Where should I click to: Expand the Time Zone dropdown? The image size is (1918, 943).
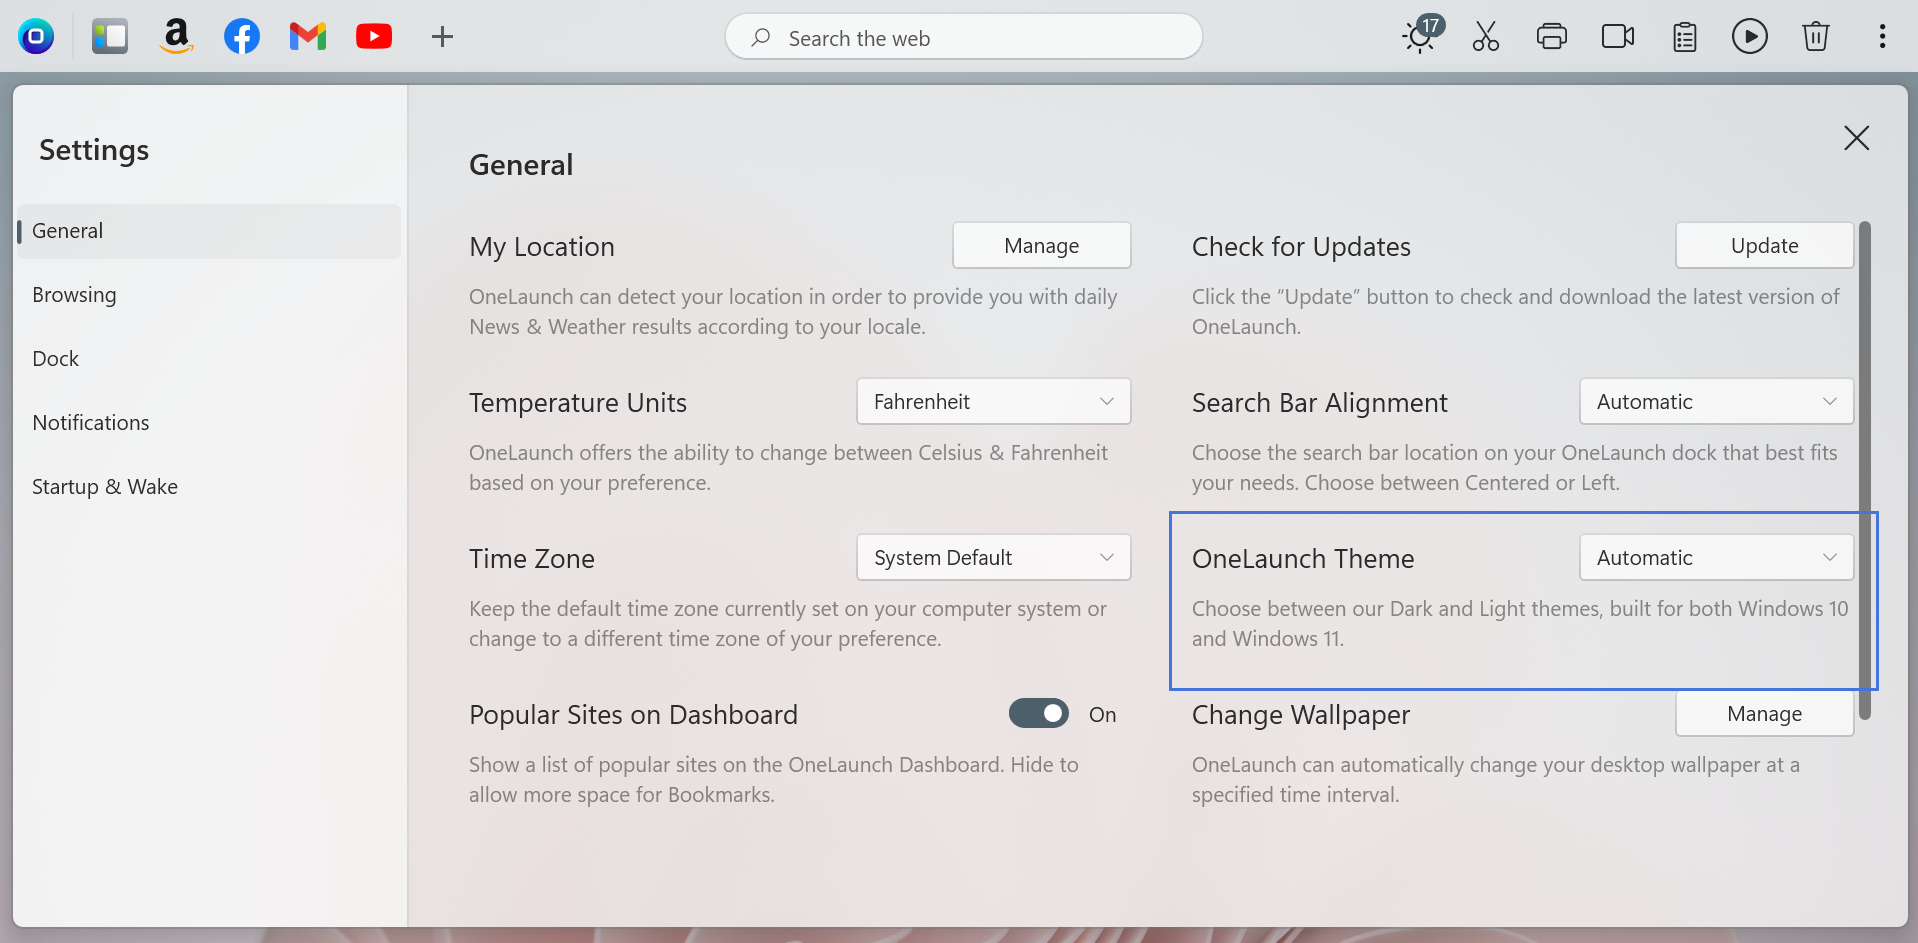pyautogui.click(x=993, y=557)
